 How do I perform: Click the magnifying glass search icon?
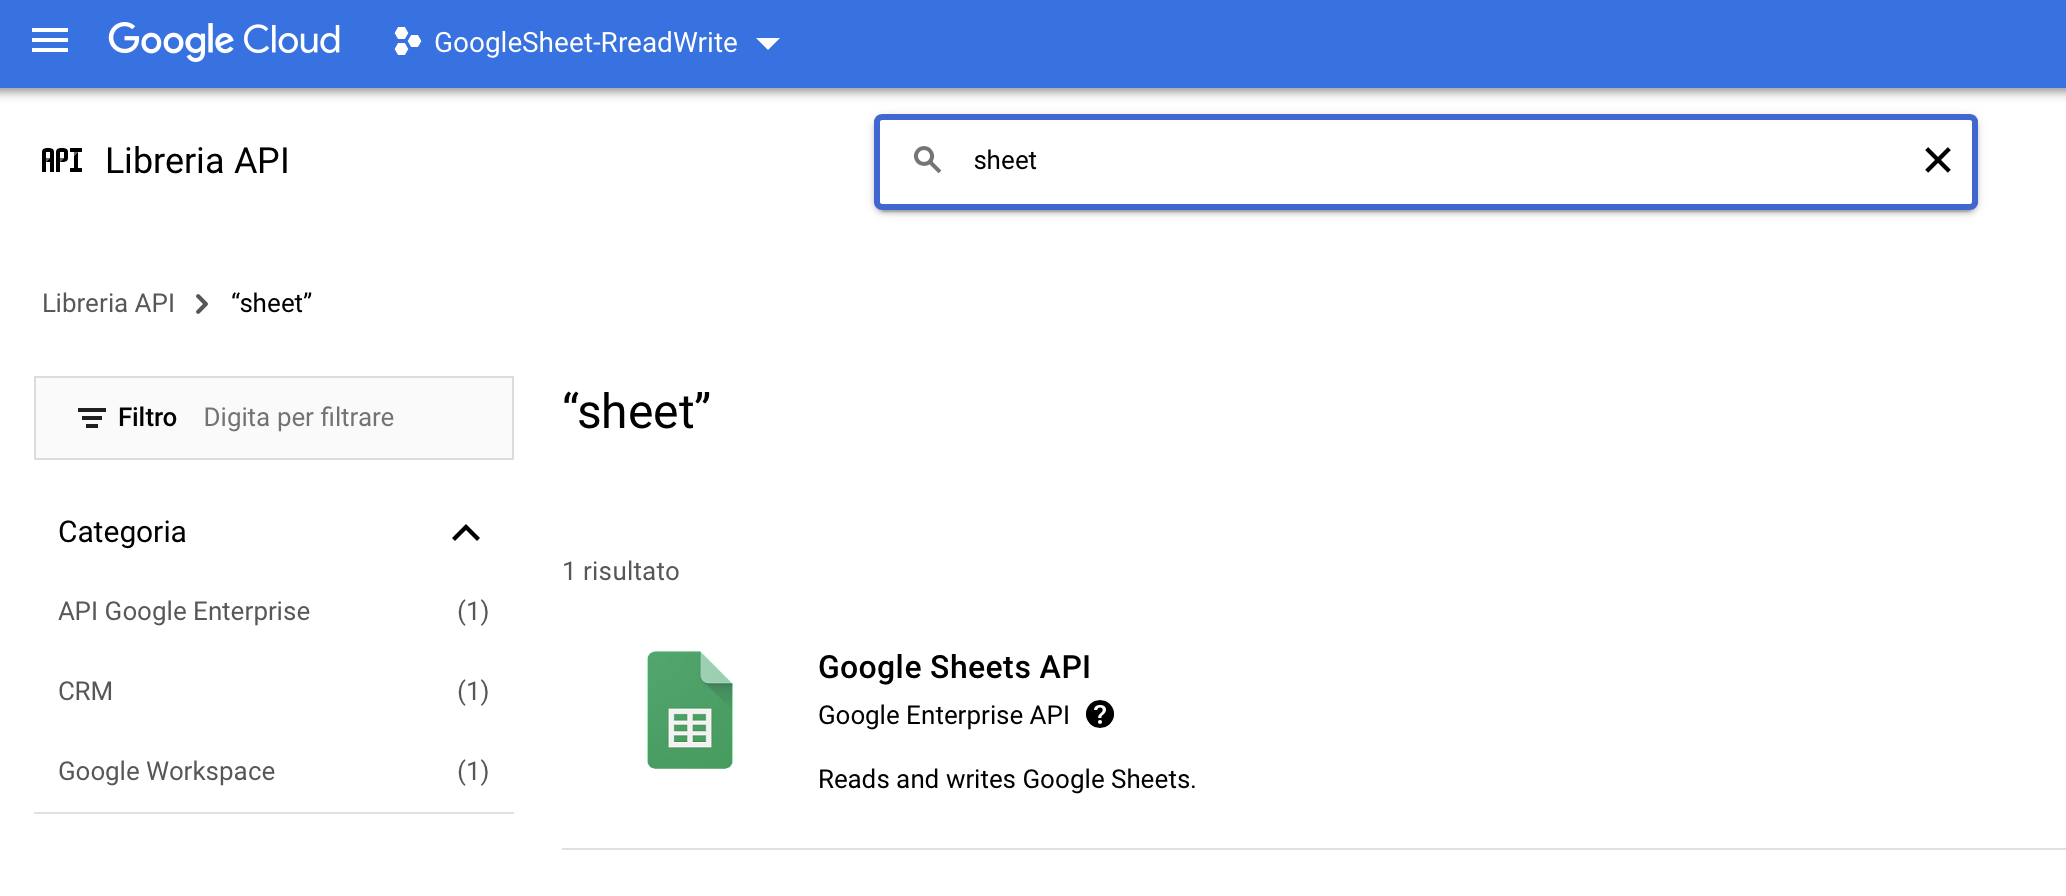(x=926, y=160)
